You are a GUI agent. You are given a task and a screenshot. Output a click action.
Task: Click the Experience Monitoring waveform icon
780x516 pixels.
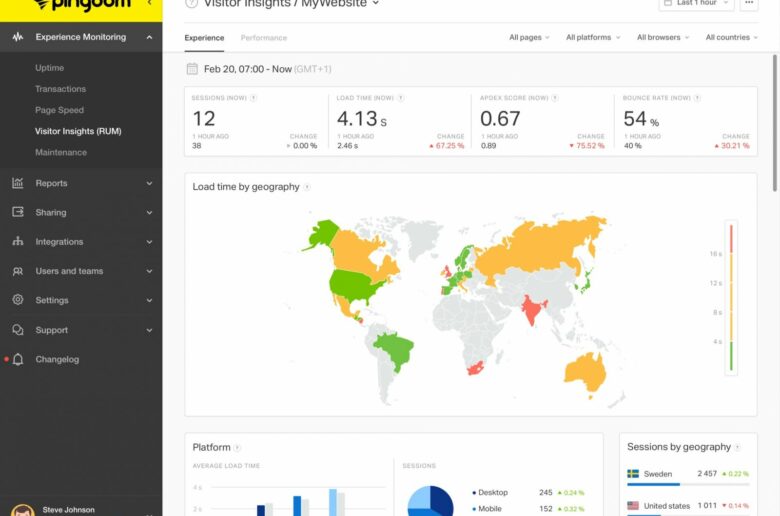18,37
